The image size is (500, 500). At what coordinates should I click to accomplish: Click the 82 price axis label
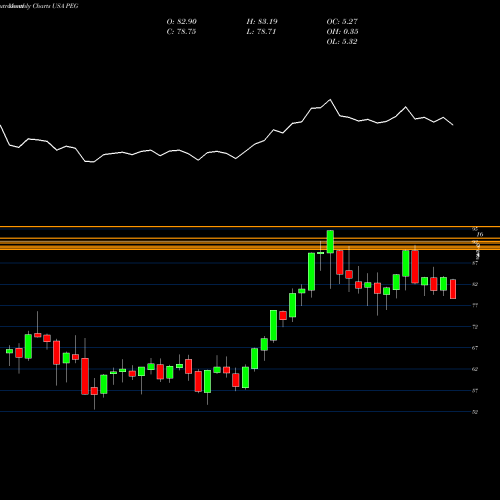coord(475,284)
